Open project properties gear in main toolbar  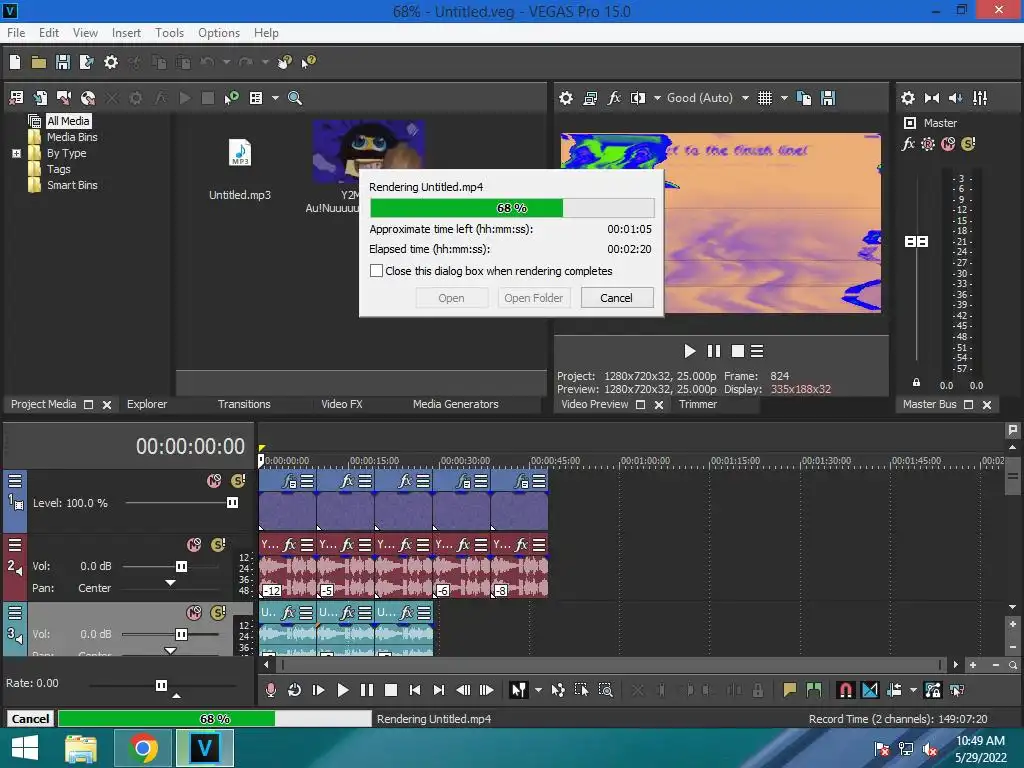(x=111, y=62)
